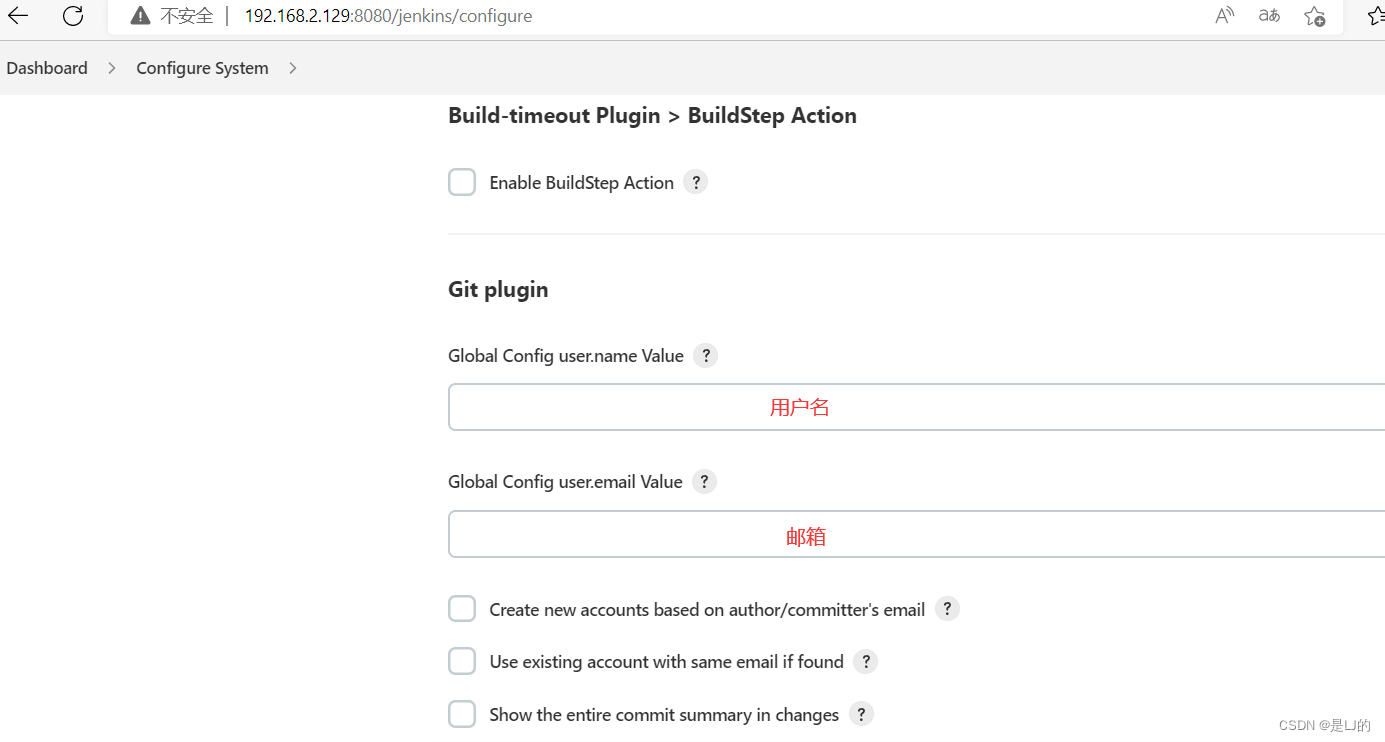The height and width of the screenshot is (742, 1385).
Task: Click the Build-timeout Plugin > BuildStep Action heading
Action: coord(652,115)
